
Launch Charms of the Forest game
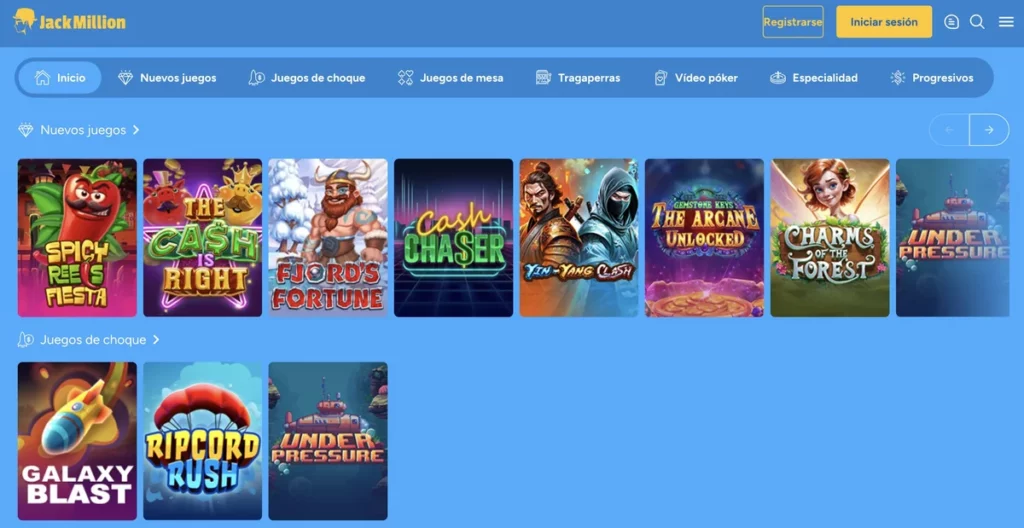point(829,238)
